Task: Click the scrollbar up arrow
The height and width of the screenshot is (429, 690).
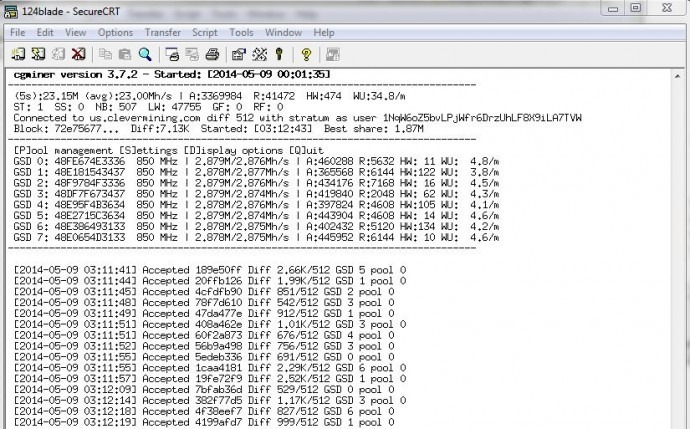Action: click(677, 77)
